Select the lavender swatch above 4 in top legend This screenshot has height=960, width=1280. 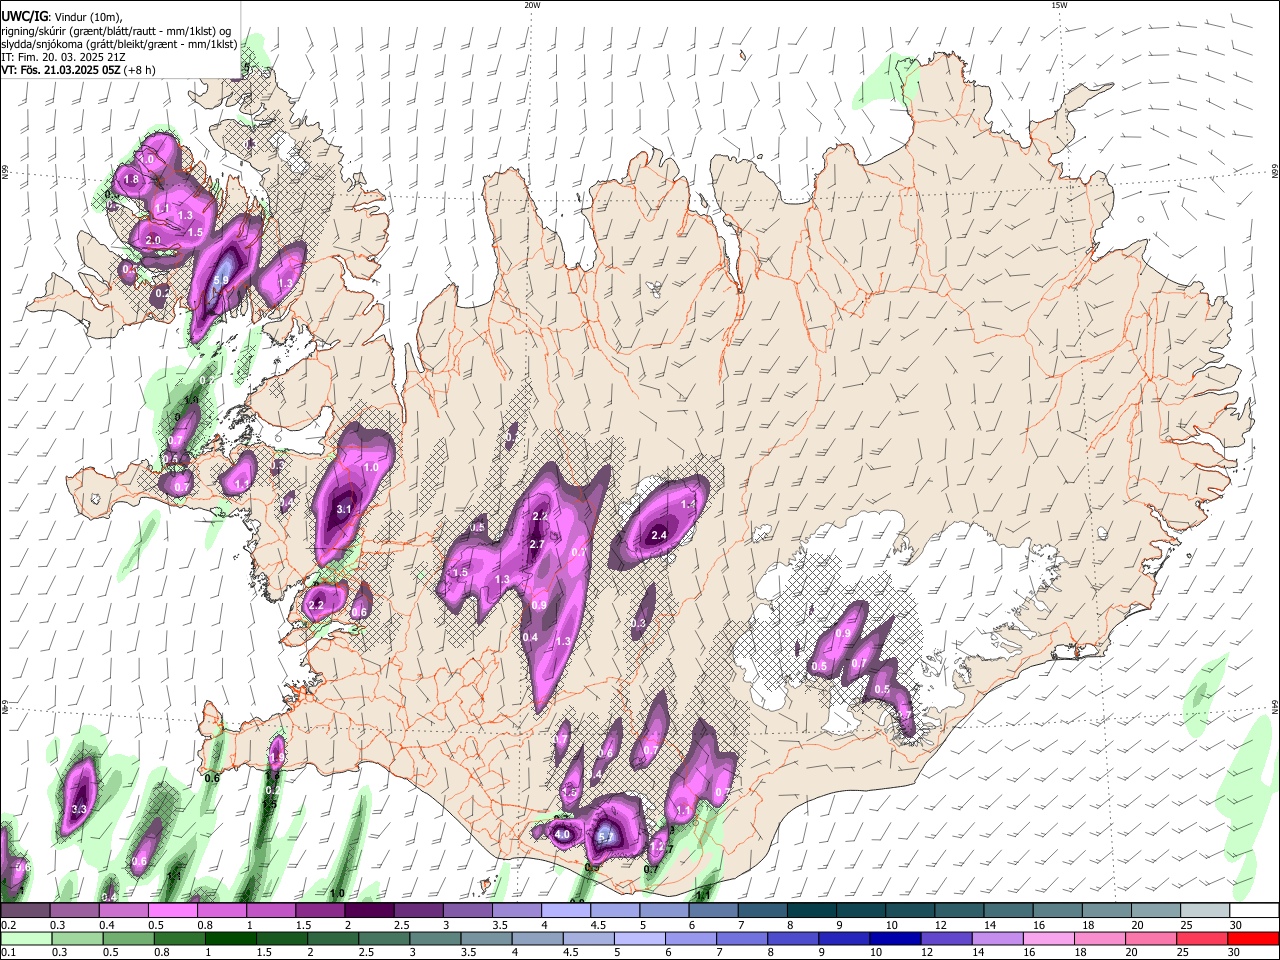click(x=565, y=910)
